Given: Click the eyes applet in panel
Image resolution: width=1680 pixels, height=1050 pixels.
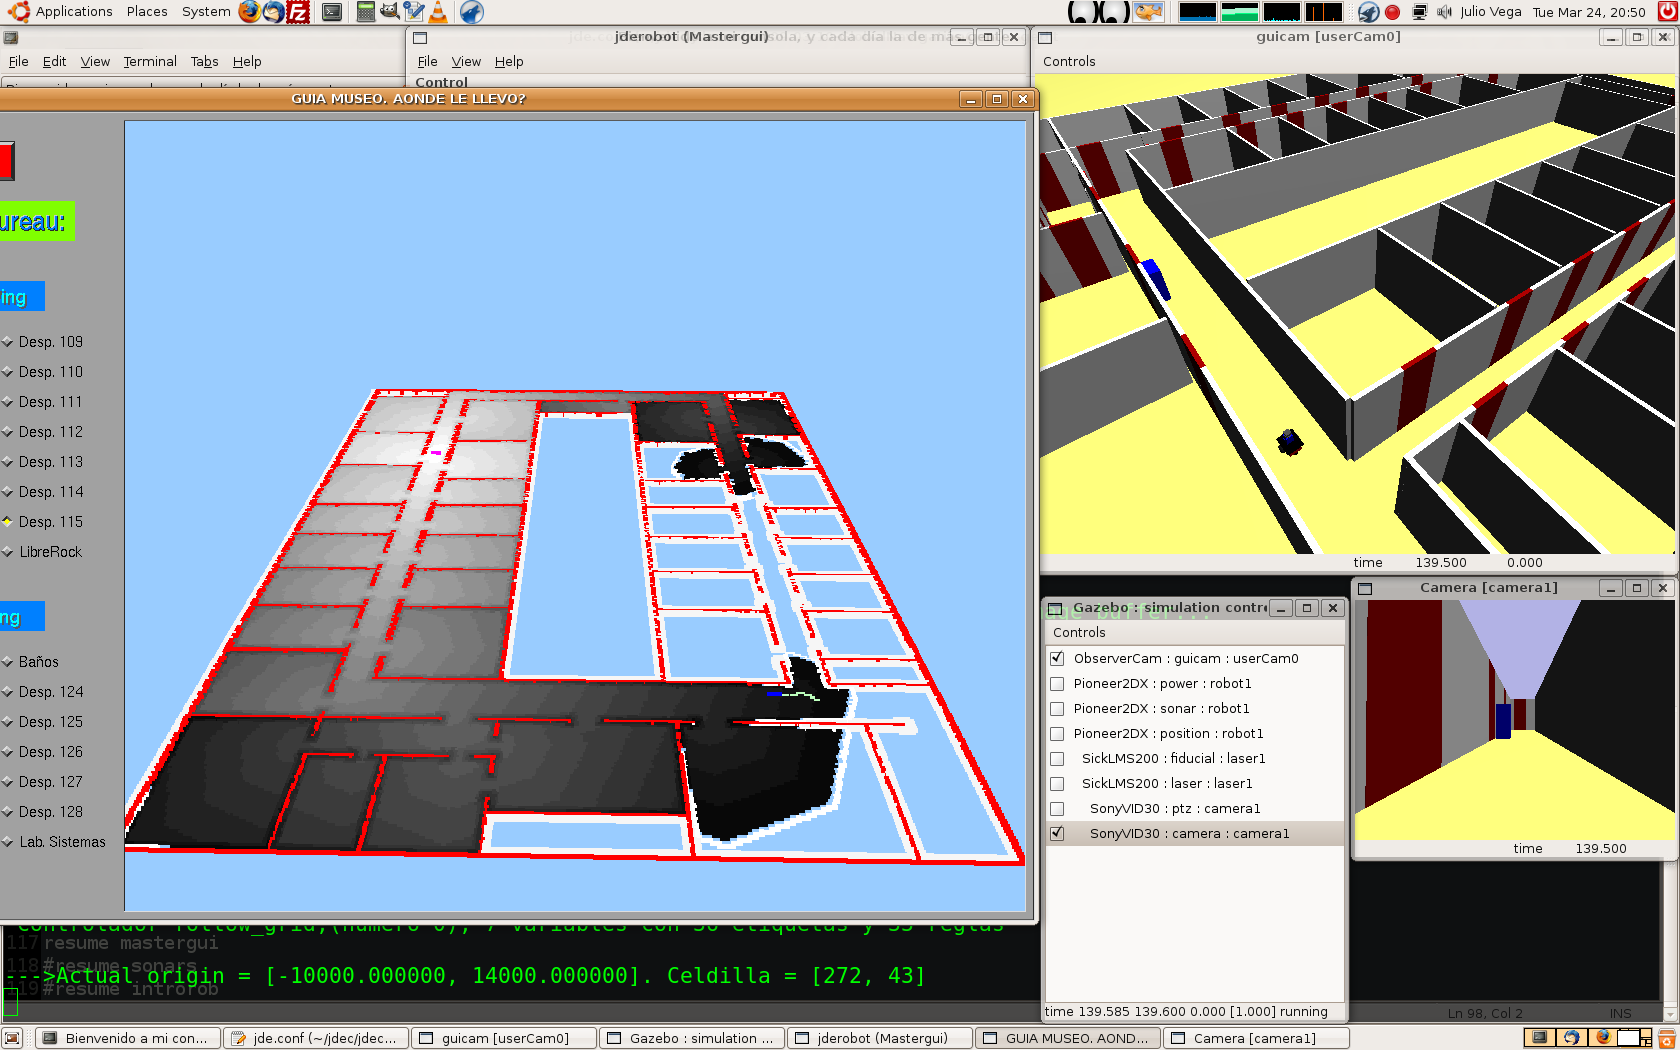Looking at the screenshot, I should 1098,12.
